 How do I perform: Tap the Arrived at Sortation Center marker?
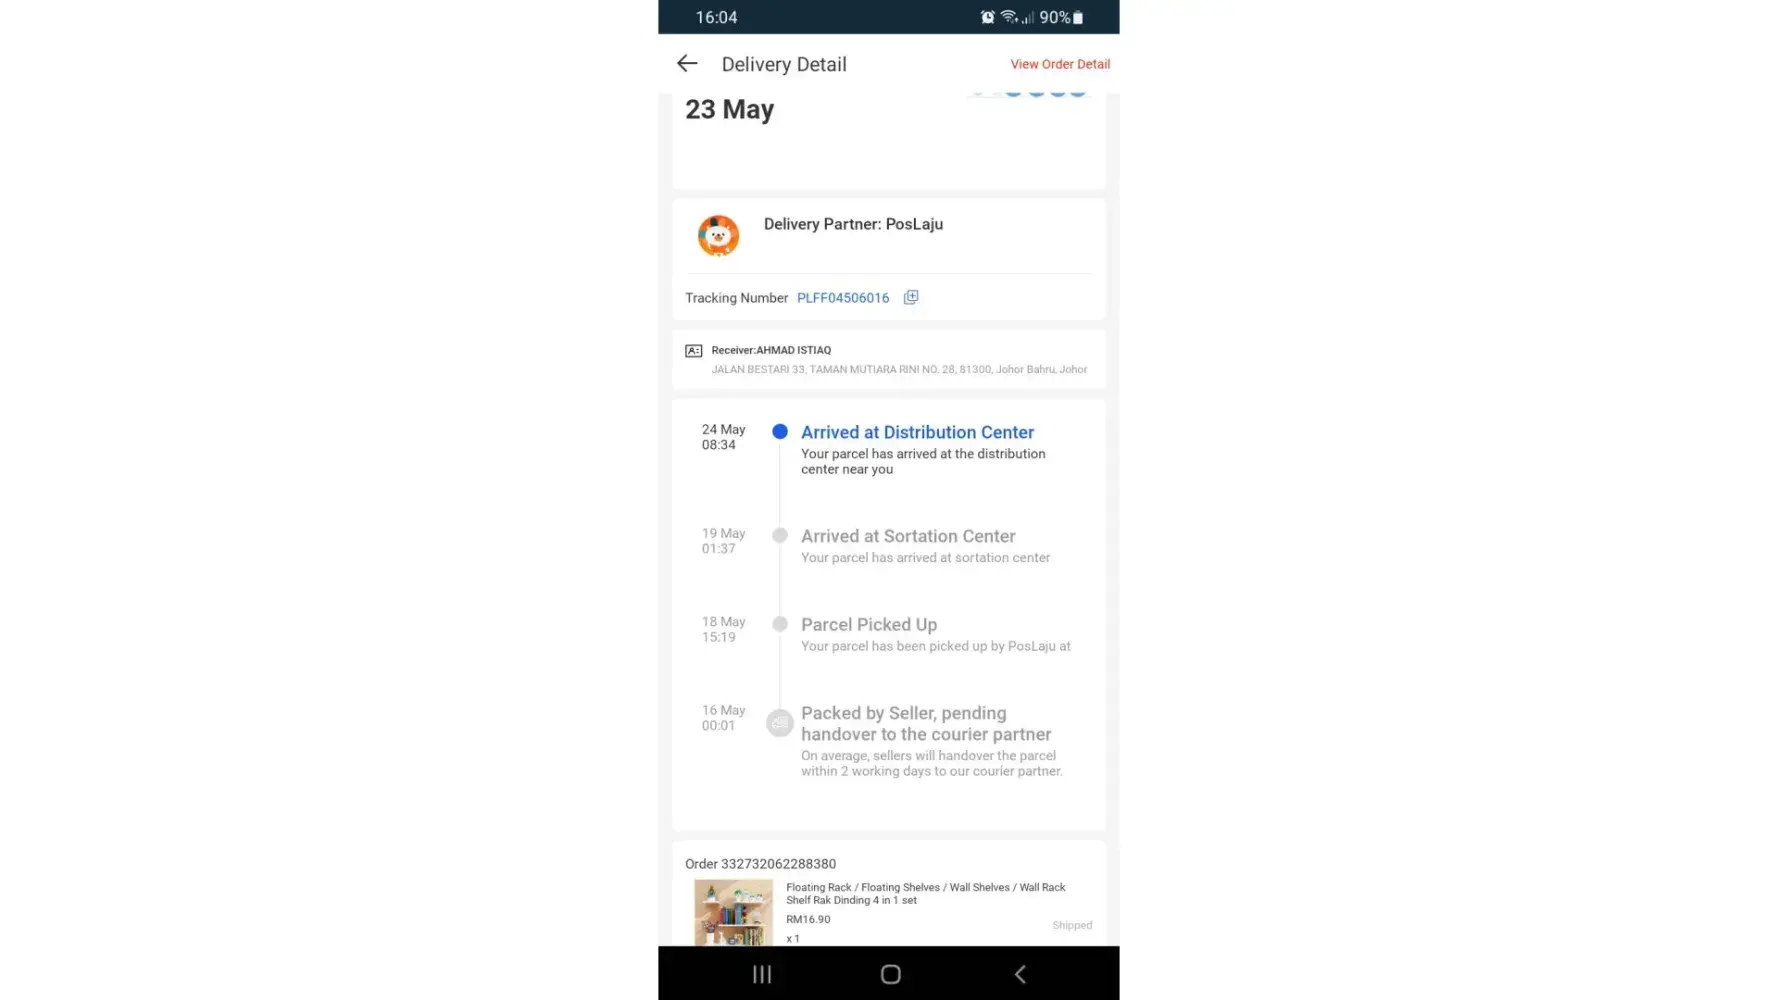pos(779,536)
